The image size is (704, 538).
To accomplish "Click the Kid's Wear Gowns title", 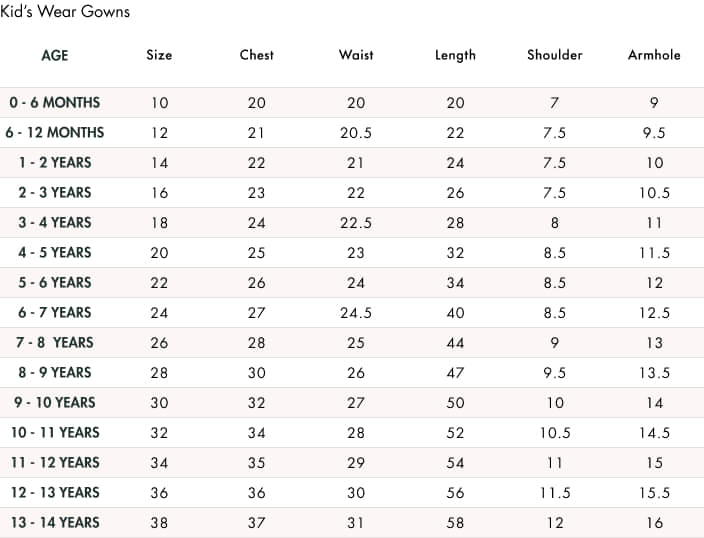I will tap(65, 12).
